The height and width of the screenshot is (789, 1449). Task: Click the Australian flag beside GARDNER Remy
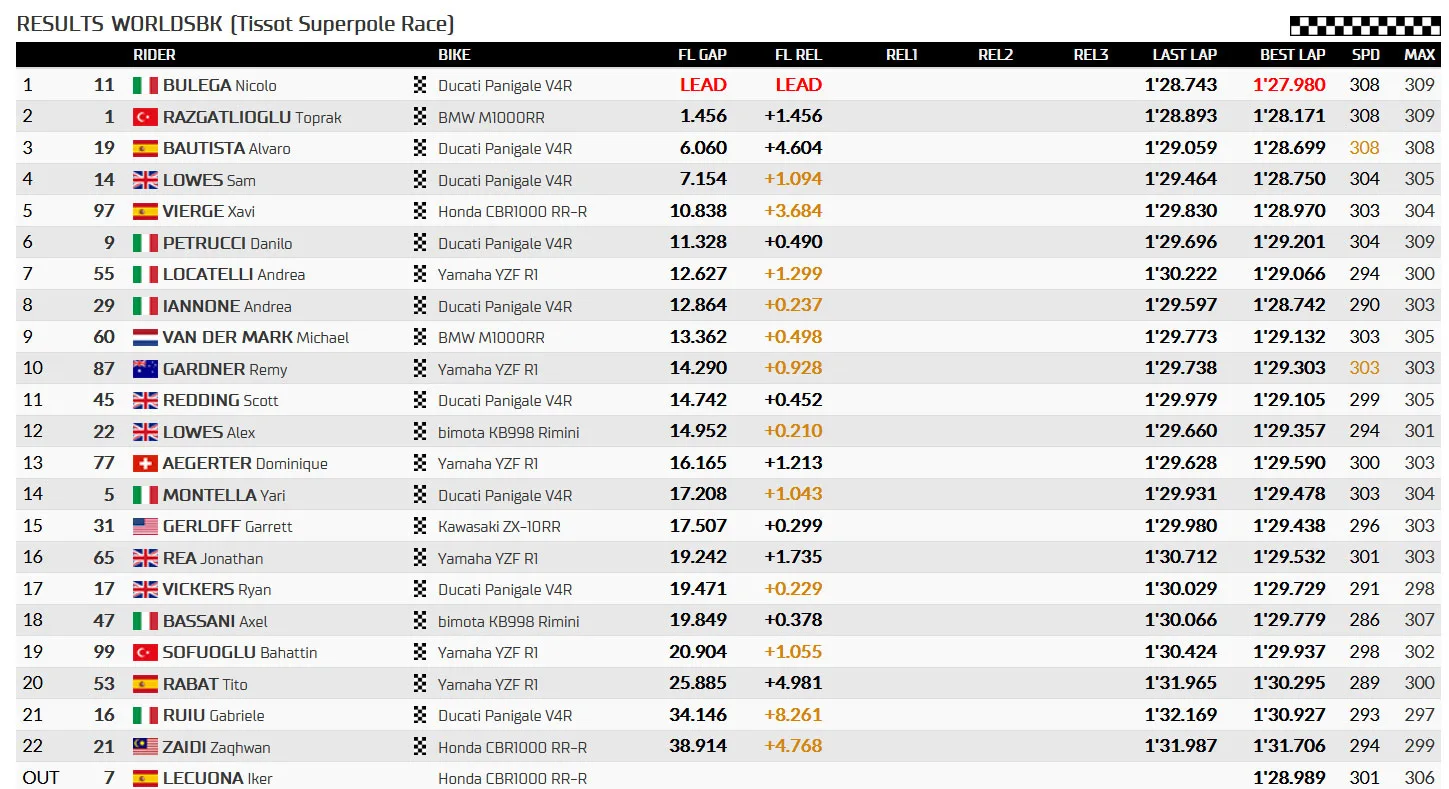pos(145,369)
